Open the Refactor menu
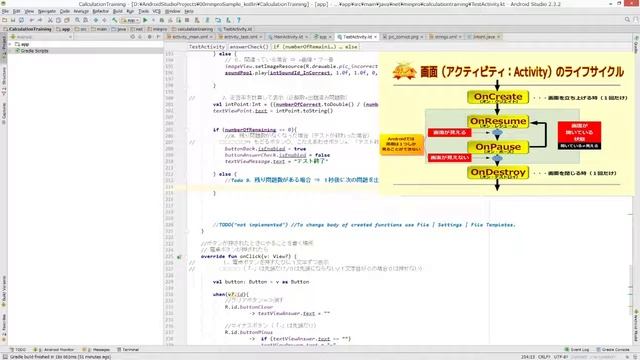This screenshot has height=360, width=640. (100, 11)
